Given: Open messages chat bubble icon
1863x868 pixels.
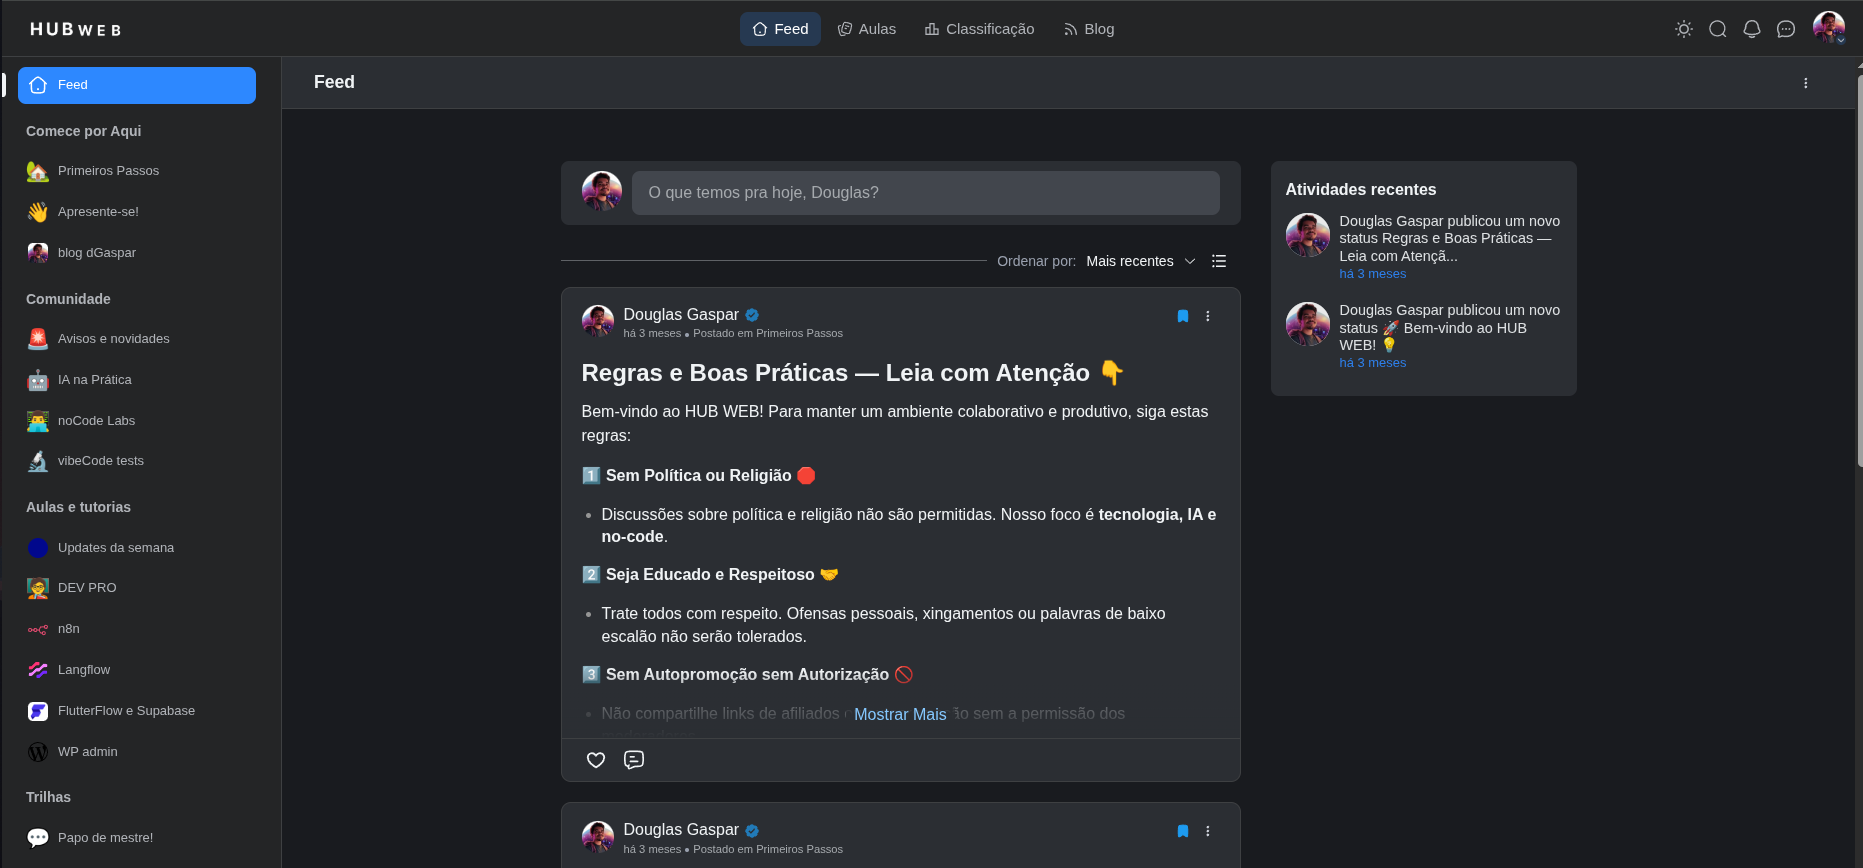Looking at the screenshot, I should point(1786,29).
